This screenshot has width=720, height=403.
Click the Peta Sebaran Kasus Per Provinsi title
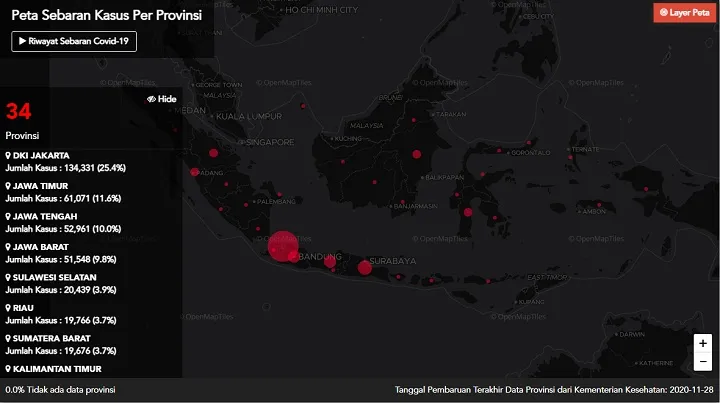pos(107,15)
